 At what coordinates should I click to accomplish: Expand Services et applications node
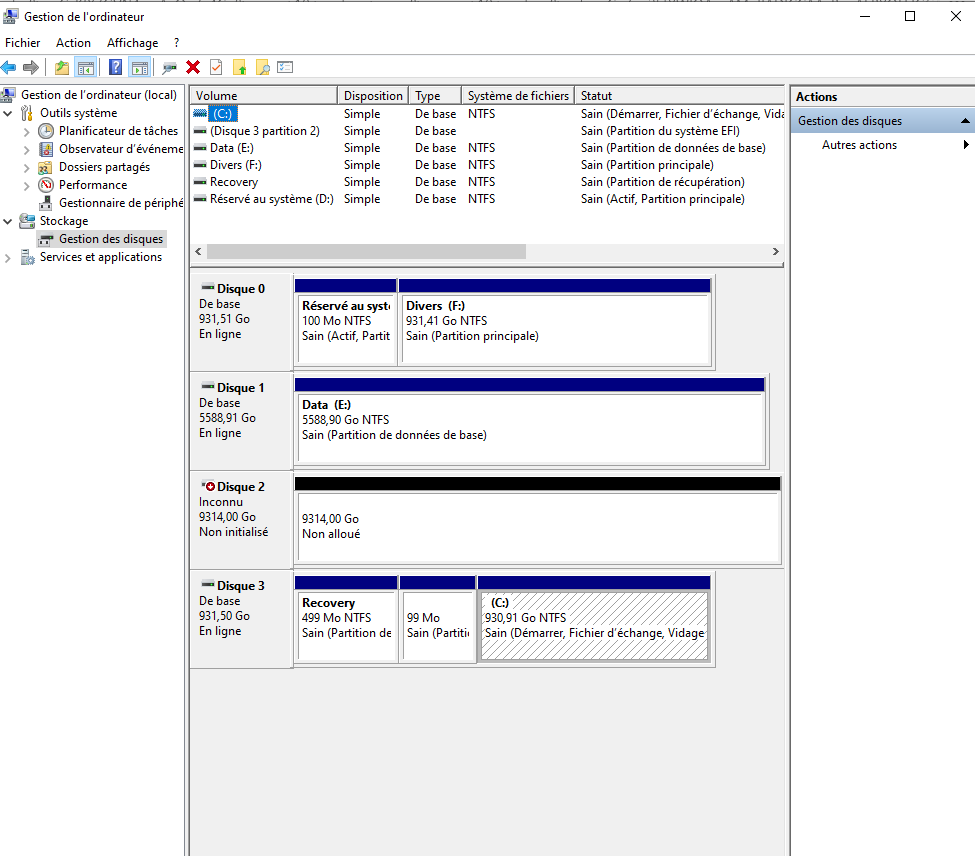(7, 258)
